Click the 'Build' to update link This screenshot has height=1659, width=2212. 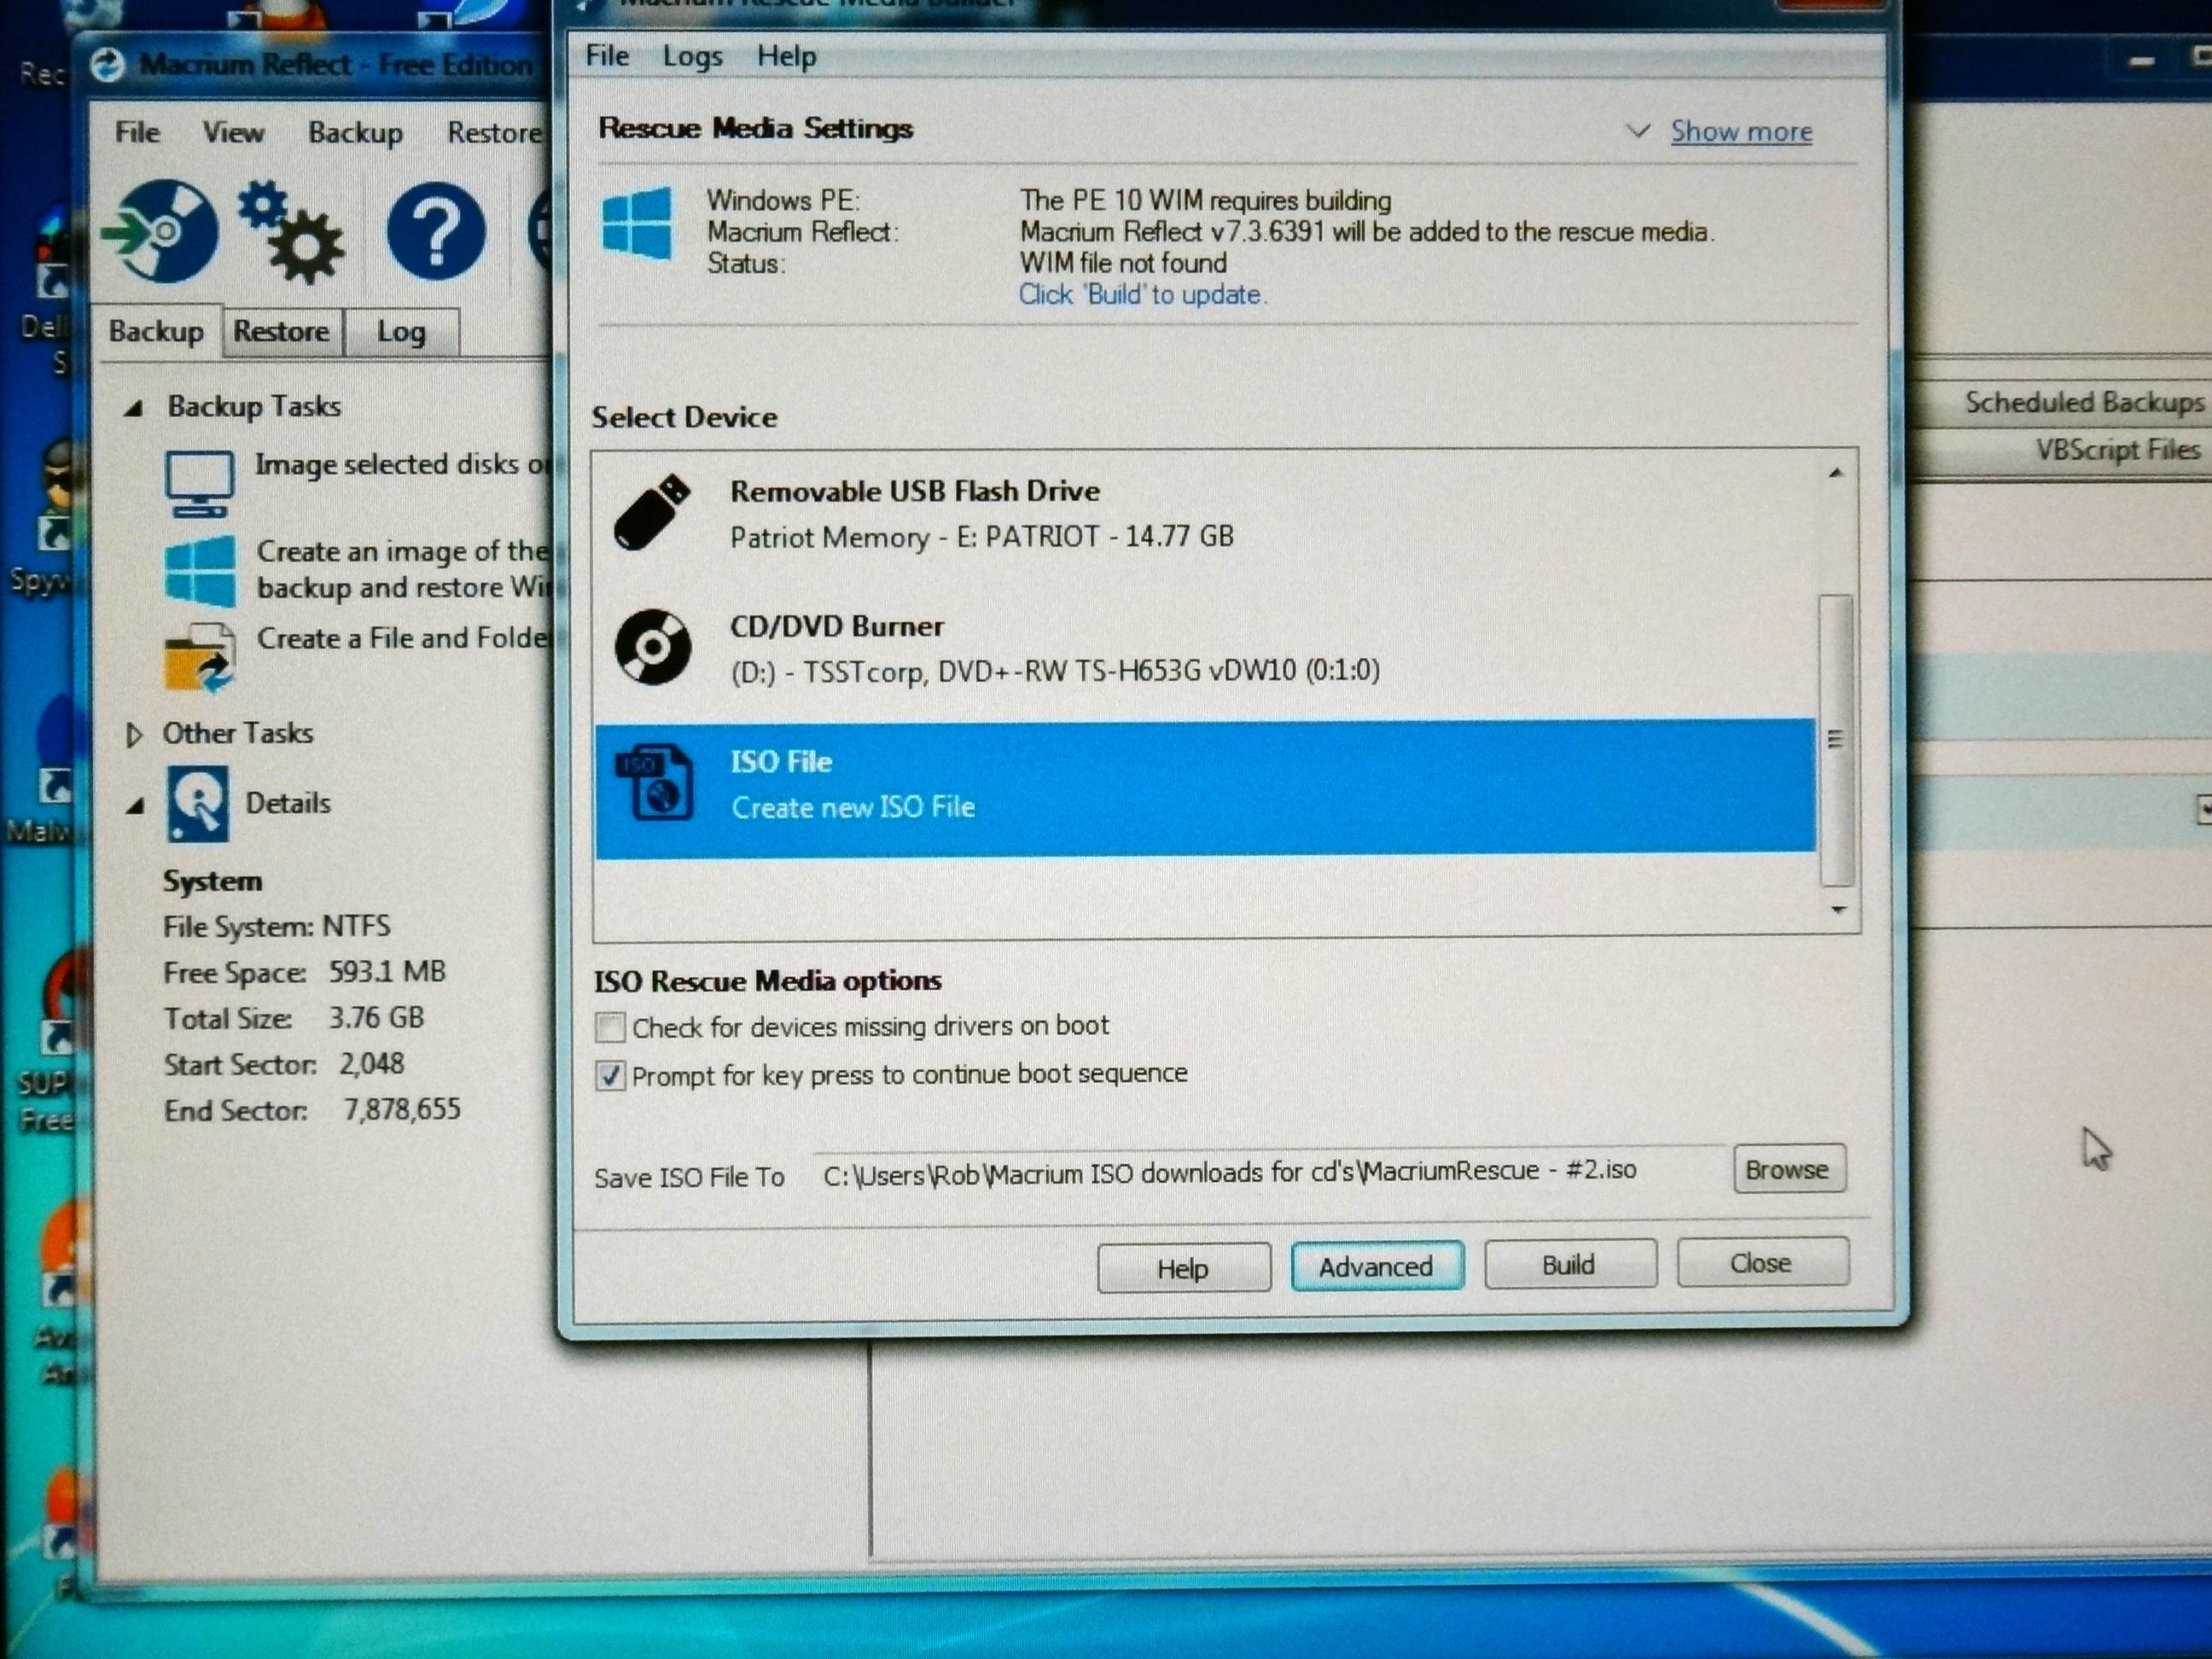tap(1143, 295)
